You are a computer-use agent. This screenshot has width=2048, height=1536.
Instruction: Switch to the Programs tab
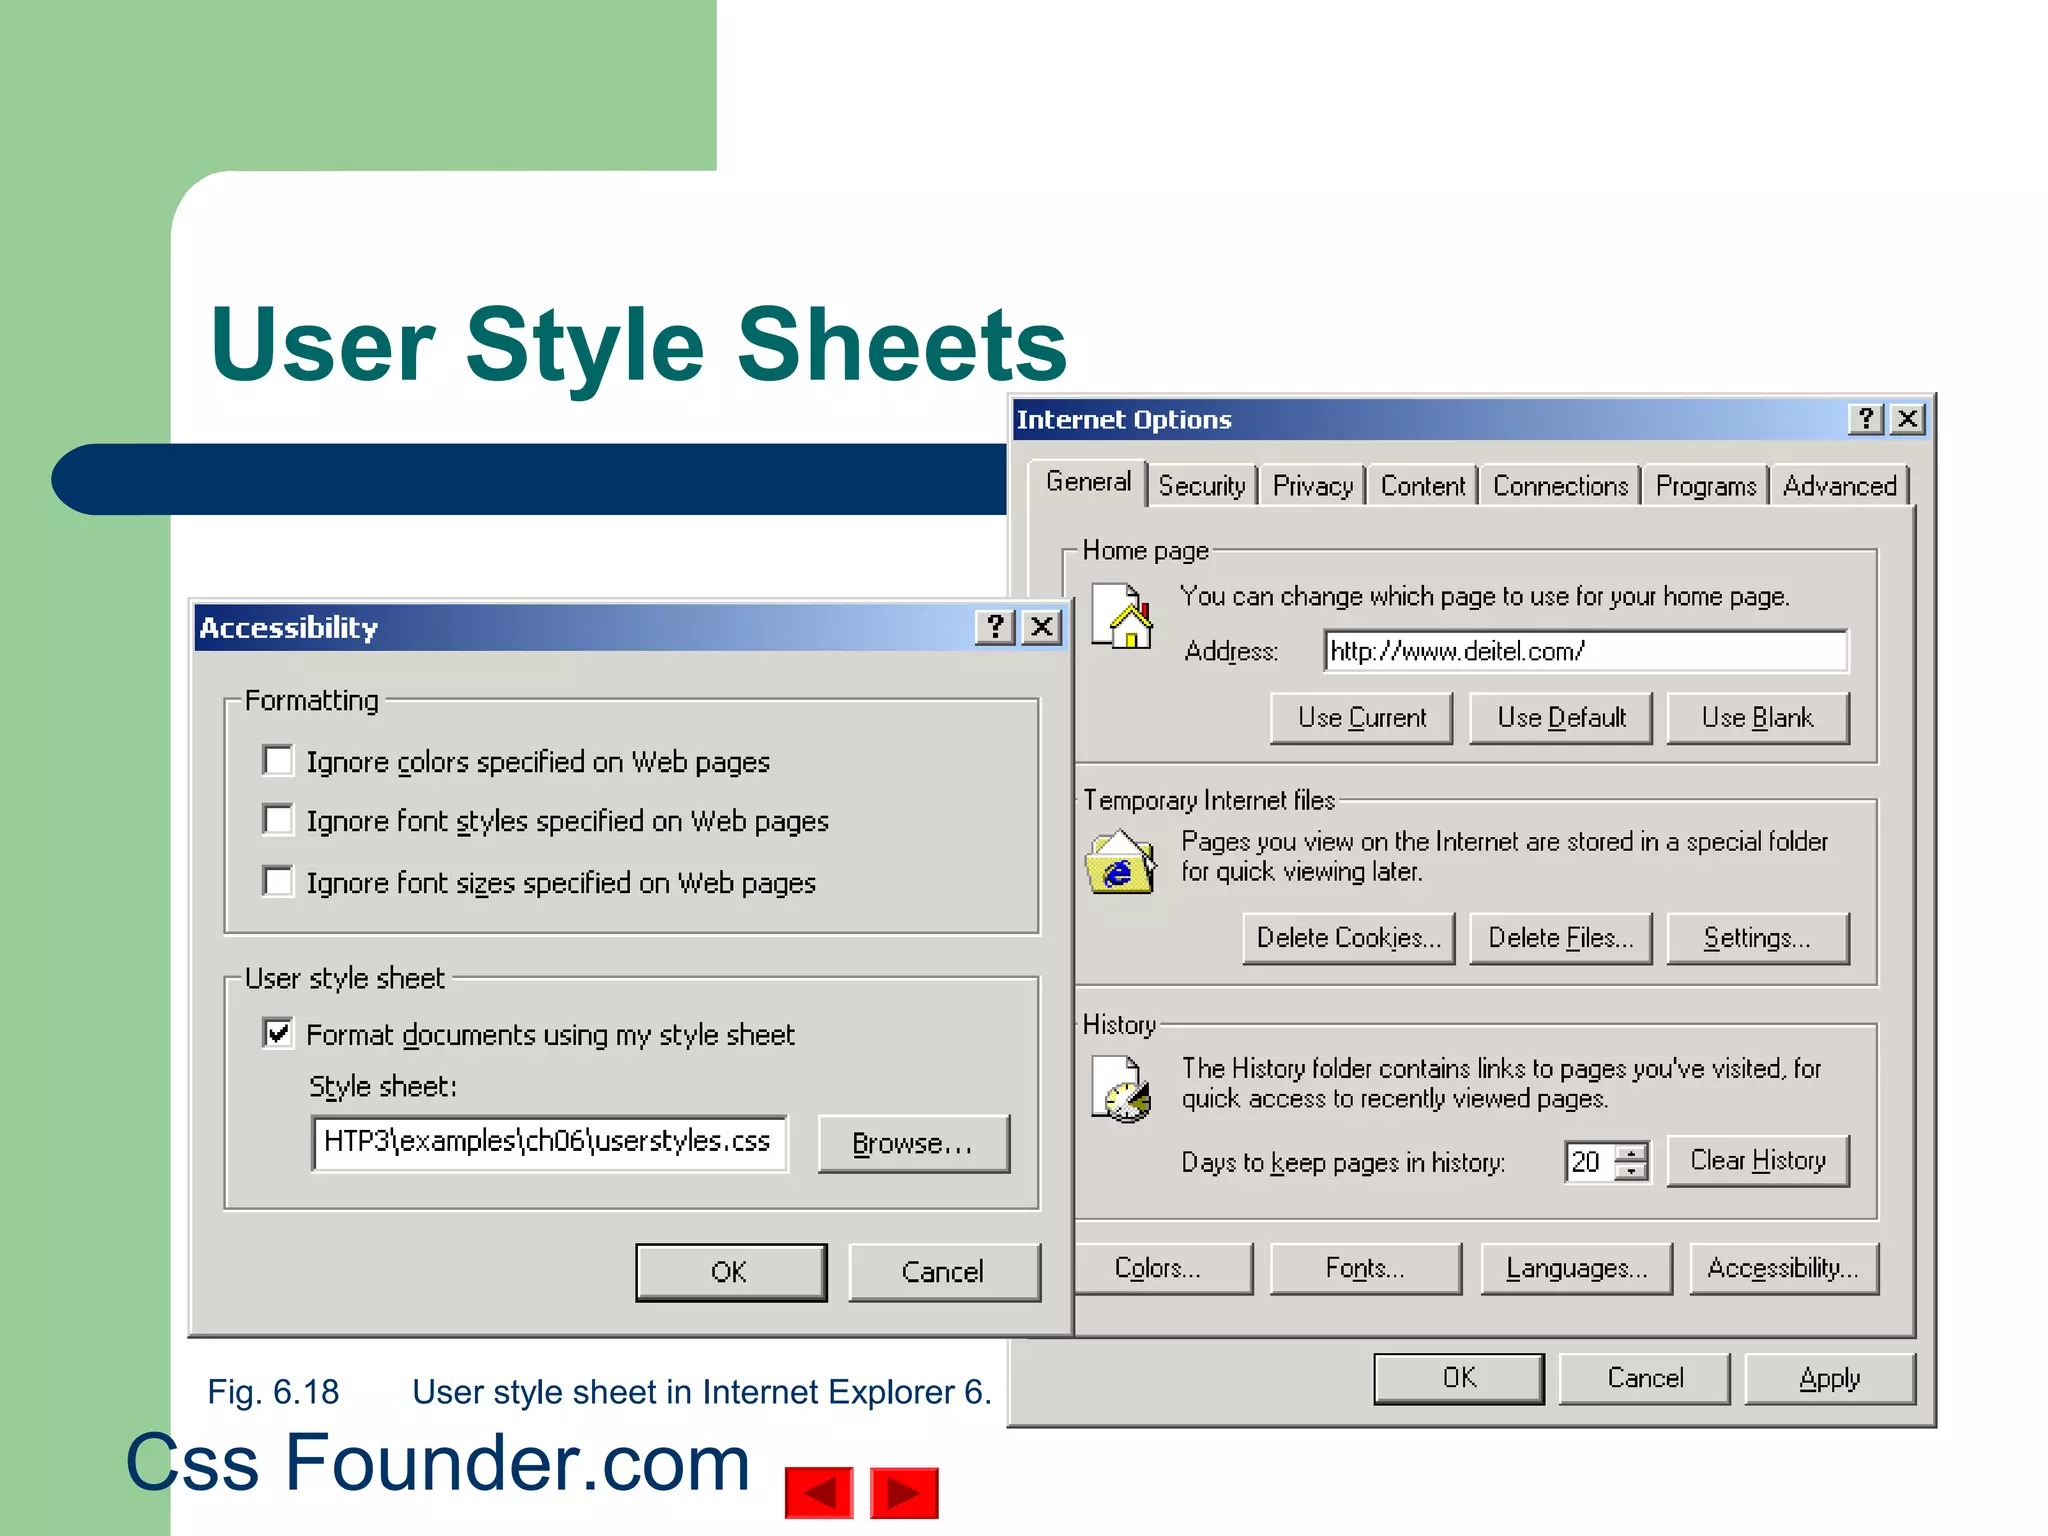(1705, 486)
